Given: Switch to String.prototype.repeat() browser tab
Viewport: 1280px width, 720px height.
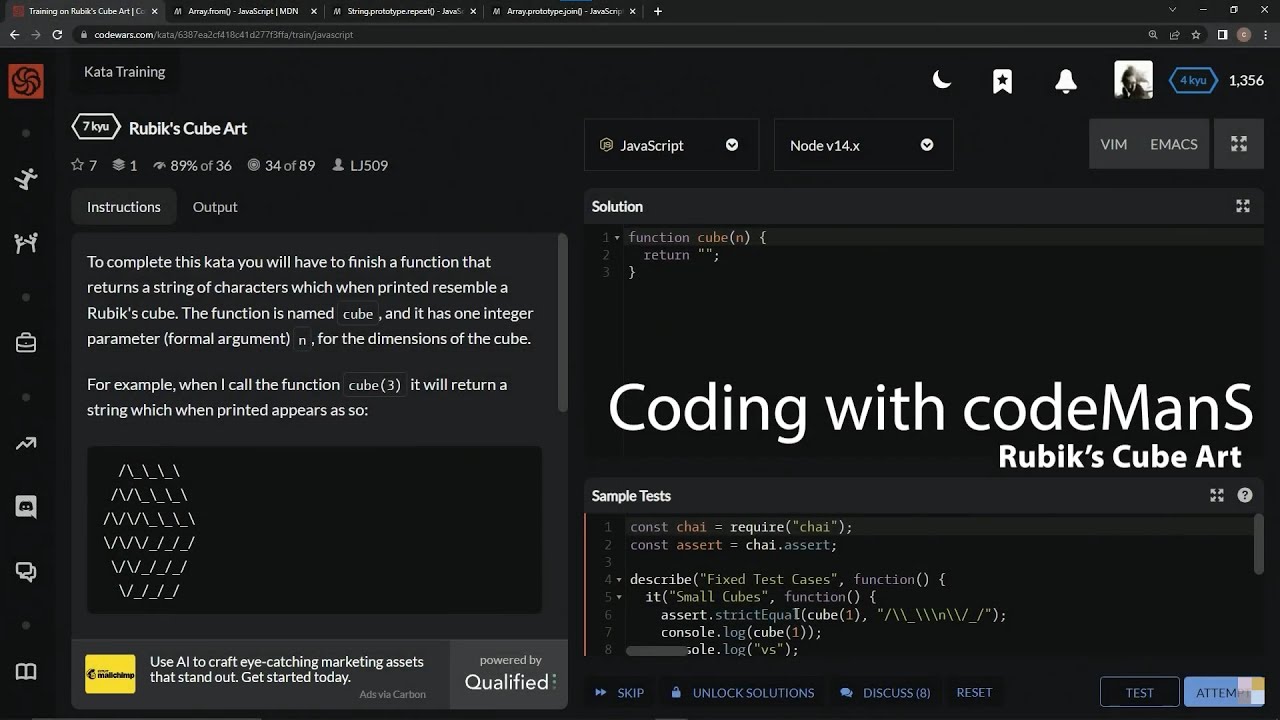Looking at the screenshot, I should tap(403, 11).
